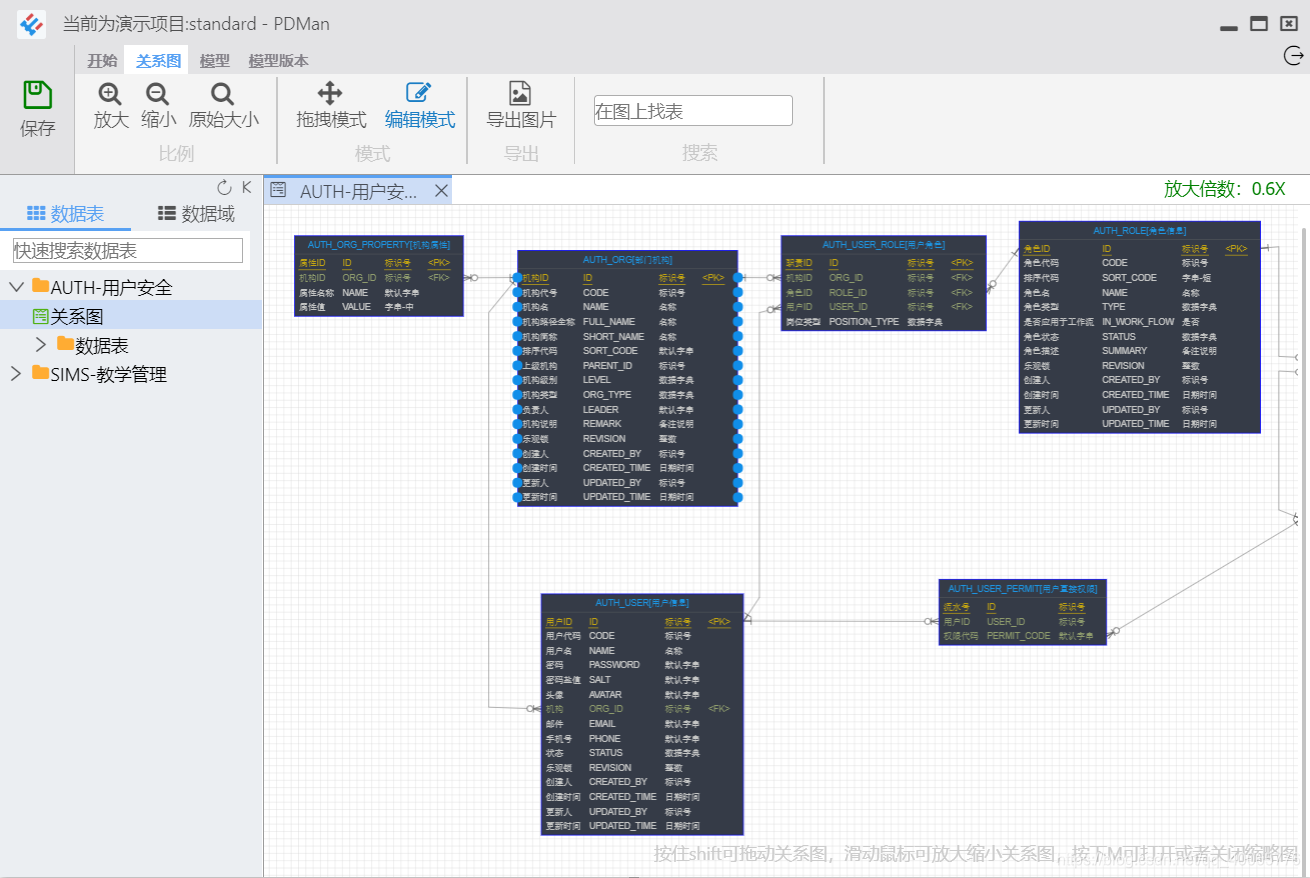Image resolution: width=1310 pixels, height=878 pixels.
Task: Select the AUTH_ORG_PROPERTY table header
Action: click(x=379, y=244)
